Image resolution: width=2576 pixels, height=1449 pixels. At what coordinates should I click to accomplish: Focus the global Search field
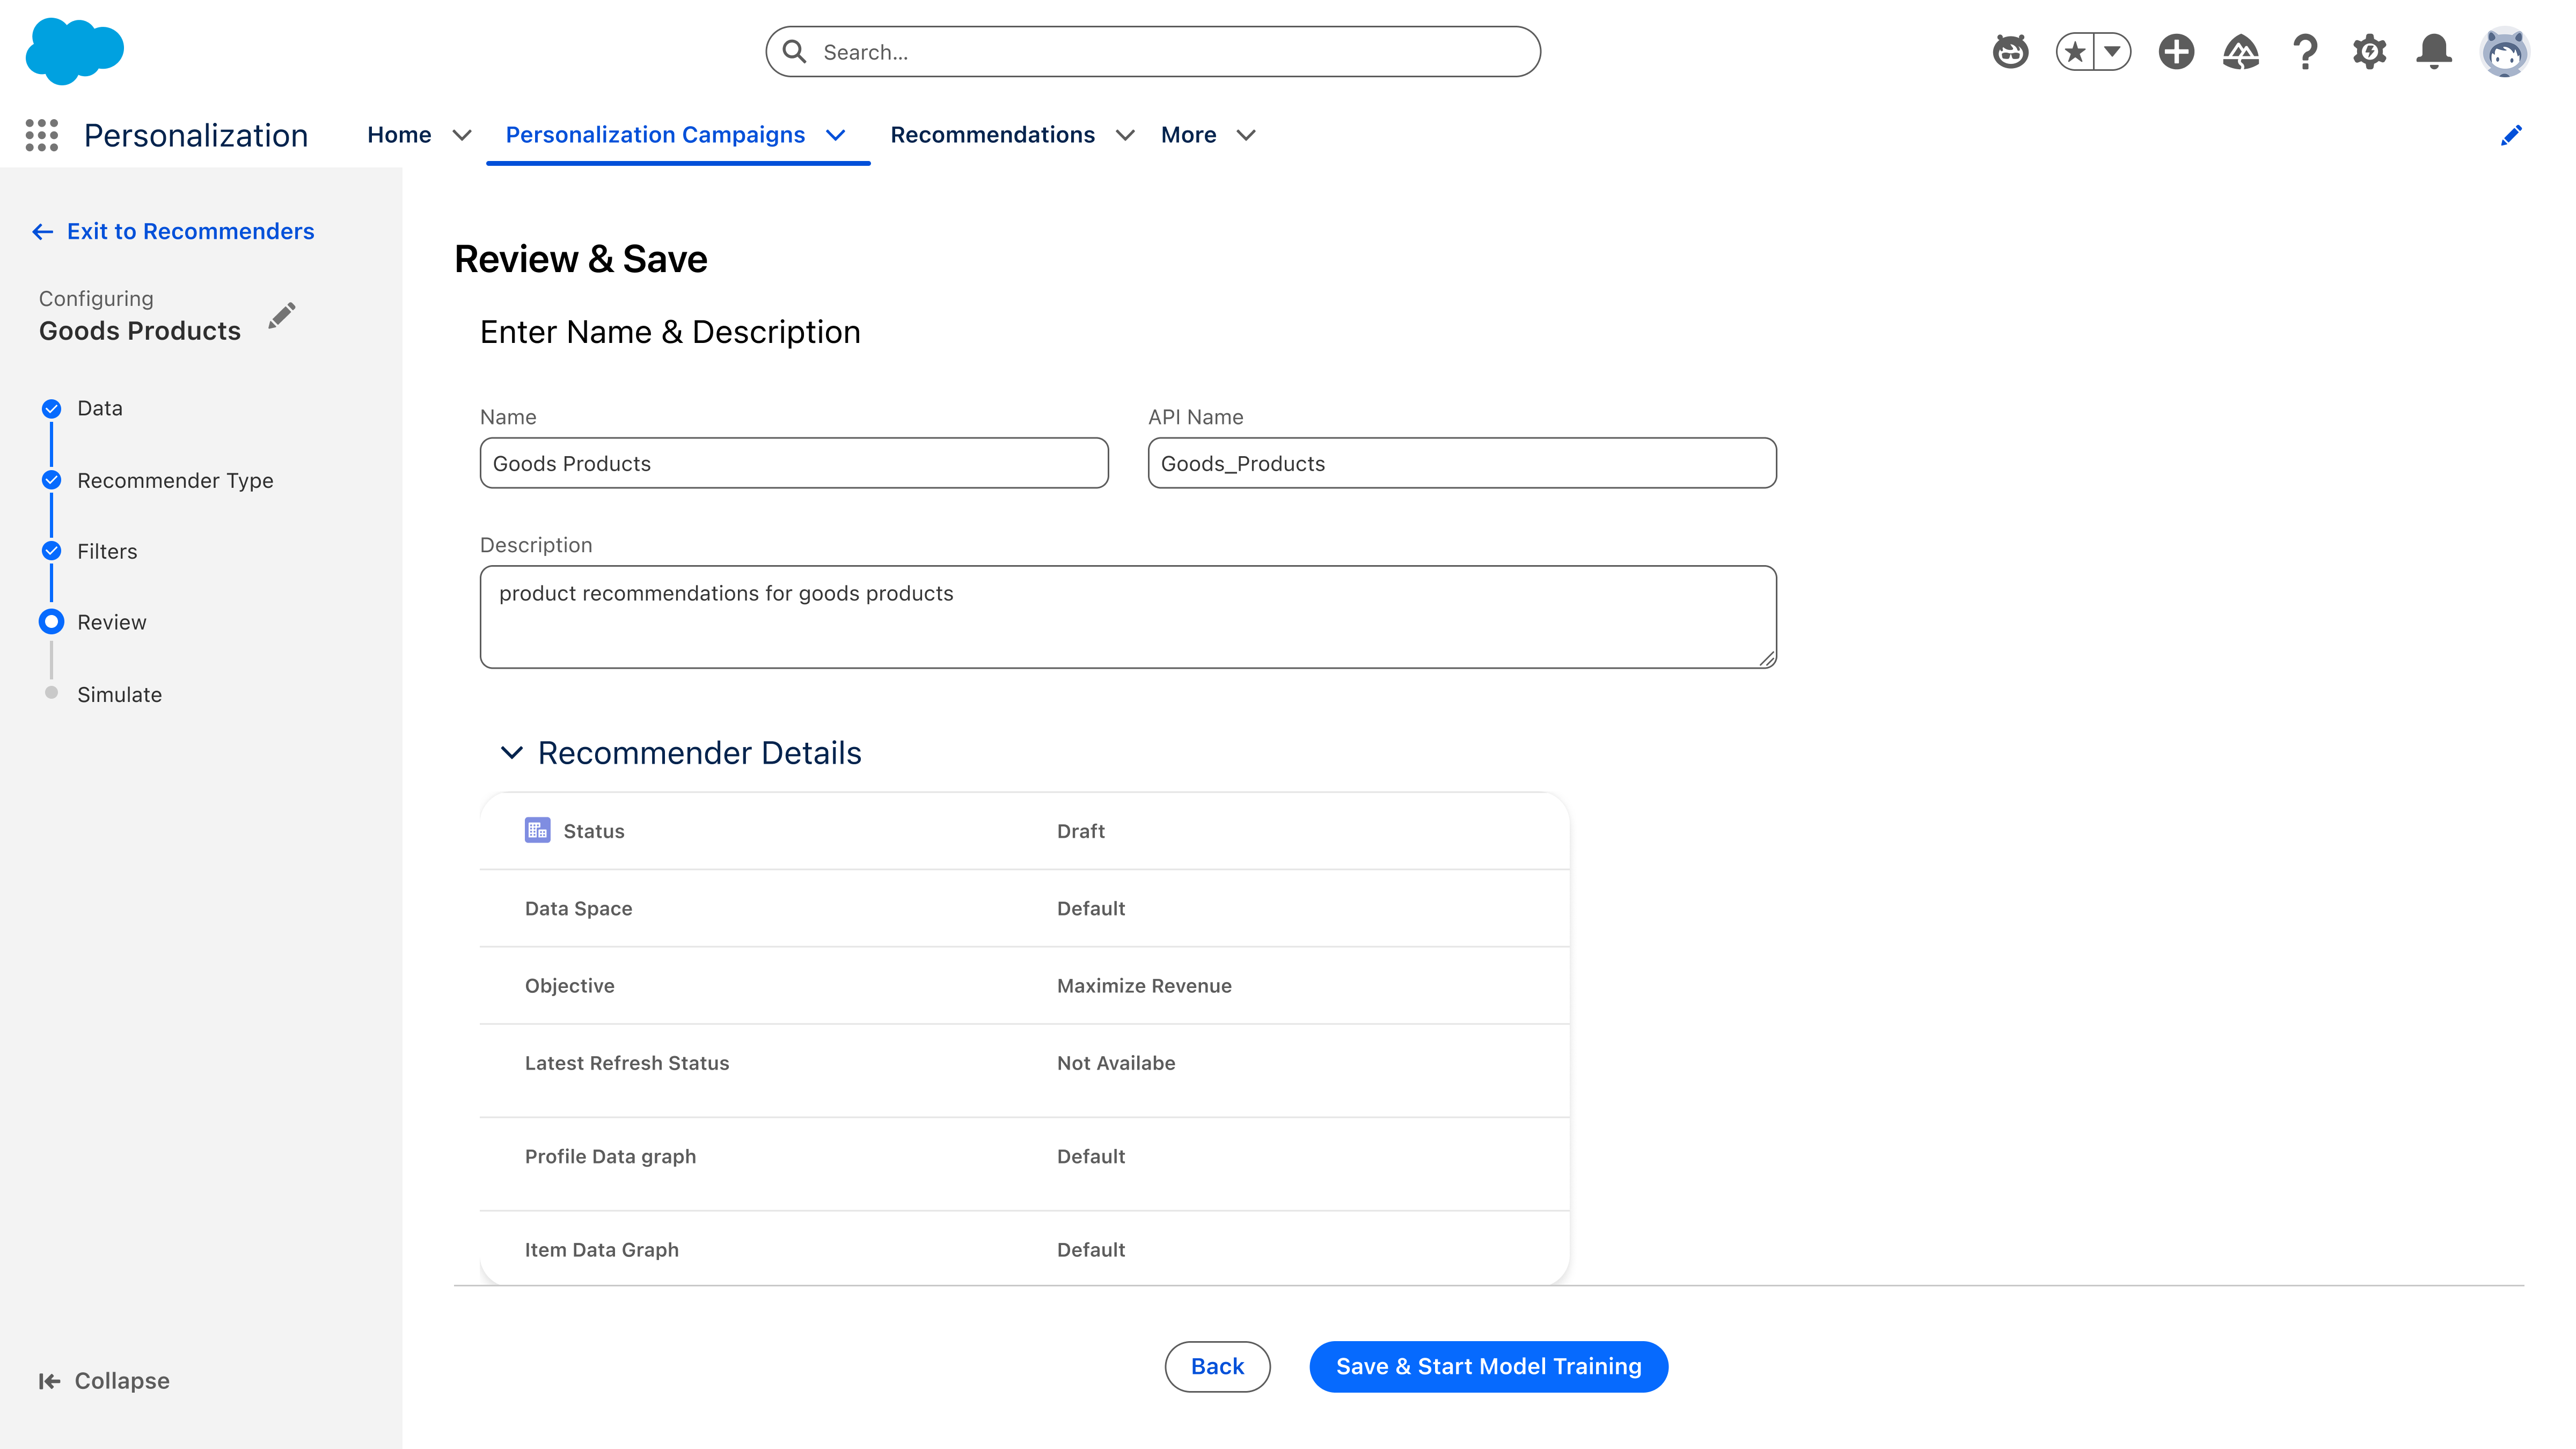(x=1152, y=51)
